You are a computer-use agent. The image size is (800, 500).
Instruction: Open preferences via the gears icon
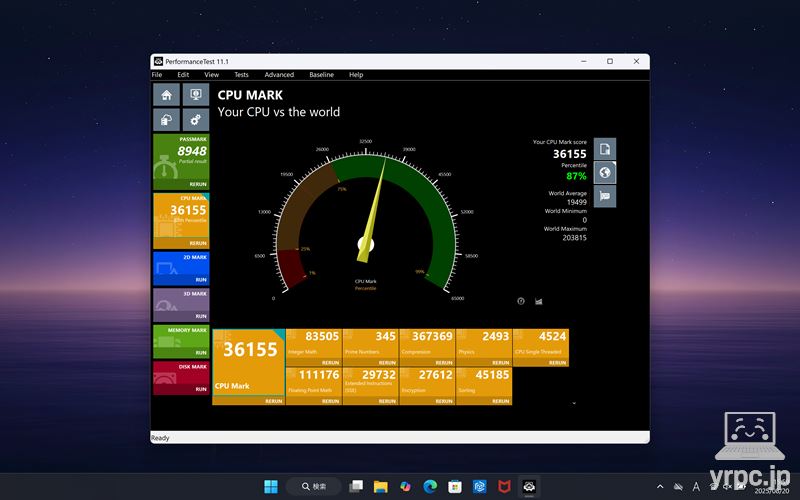point(196,120)
